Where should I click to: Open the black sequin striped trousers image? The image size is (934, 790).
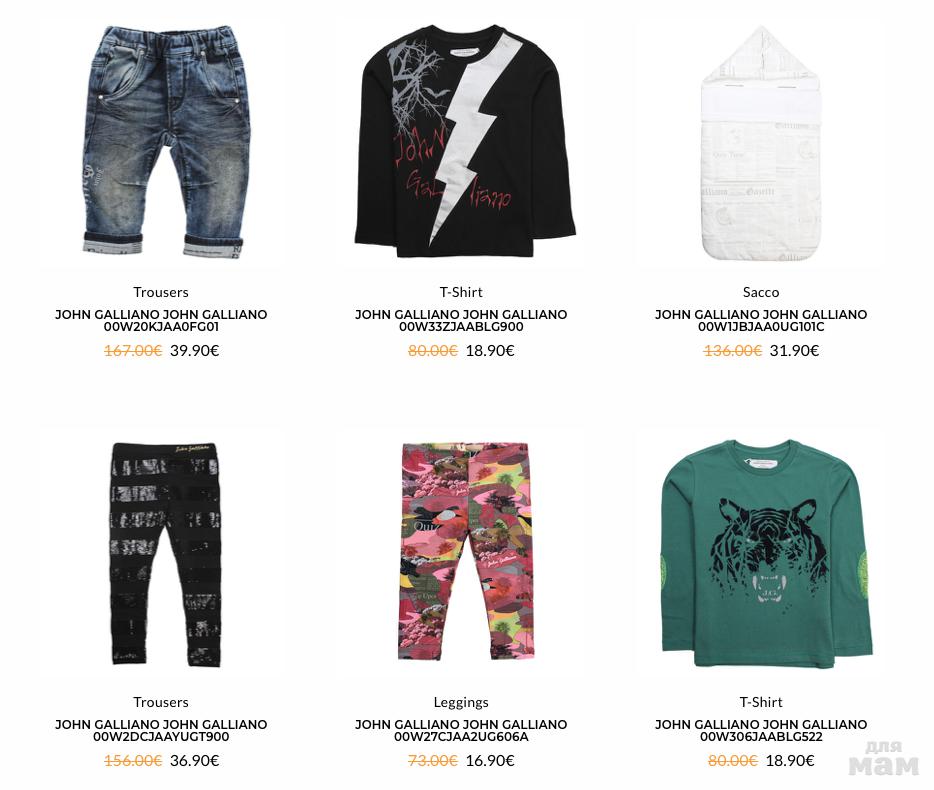coord(165,554)
